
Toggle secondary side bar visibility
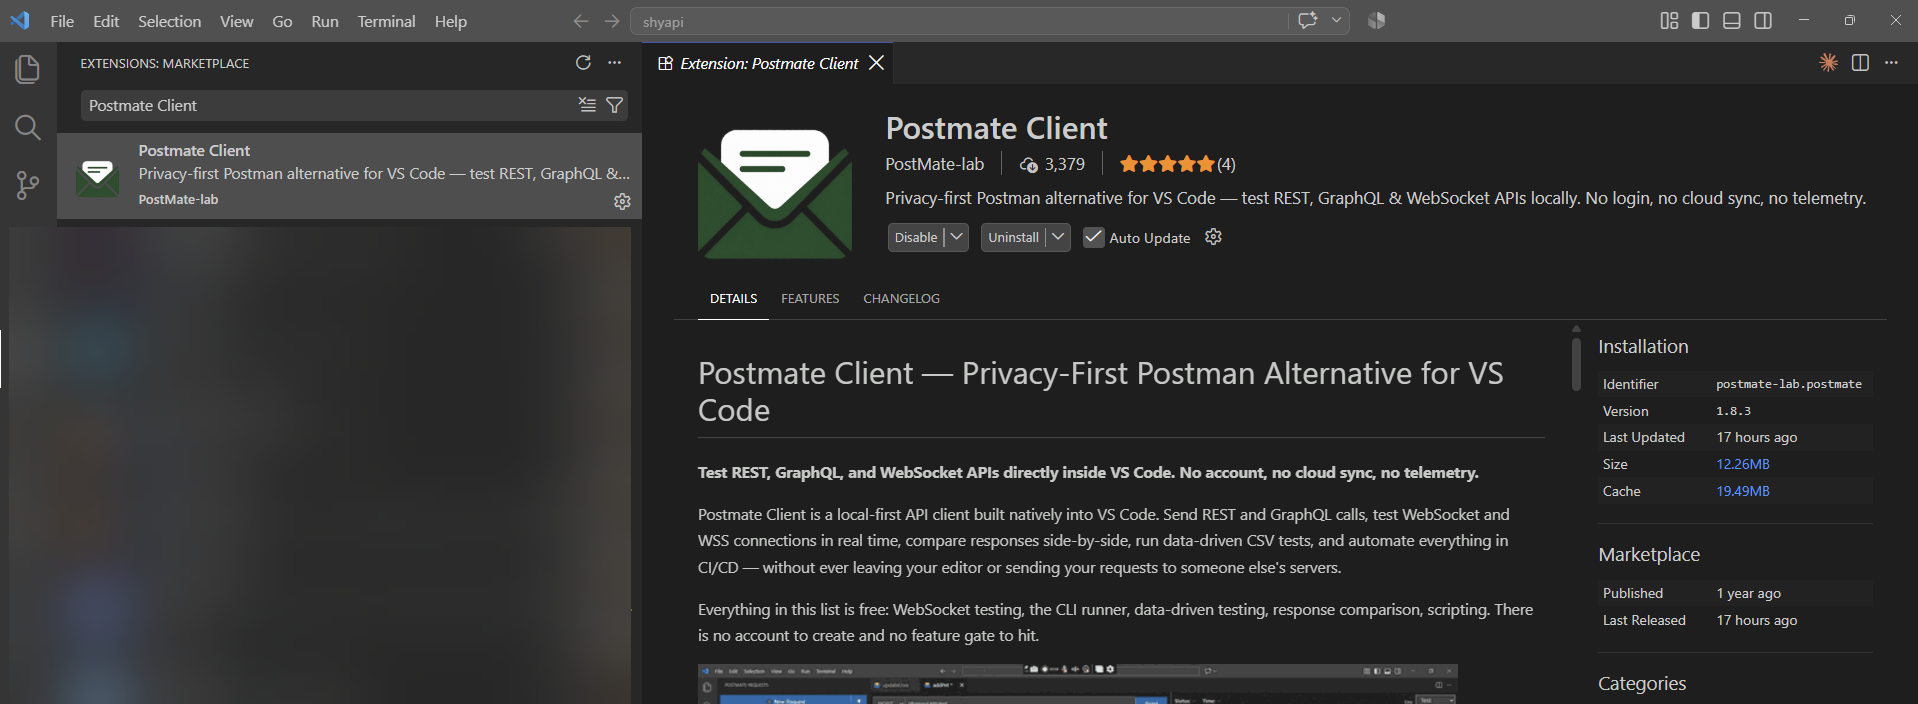pyautogui.click(x=1763, y=21)
